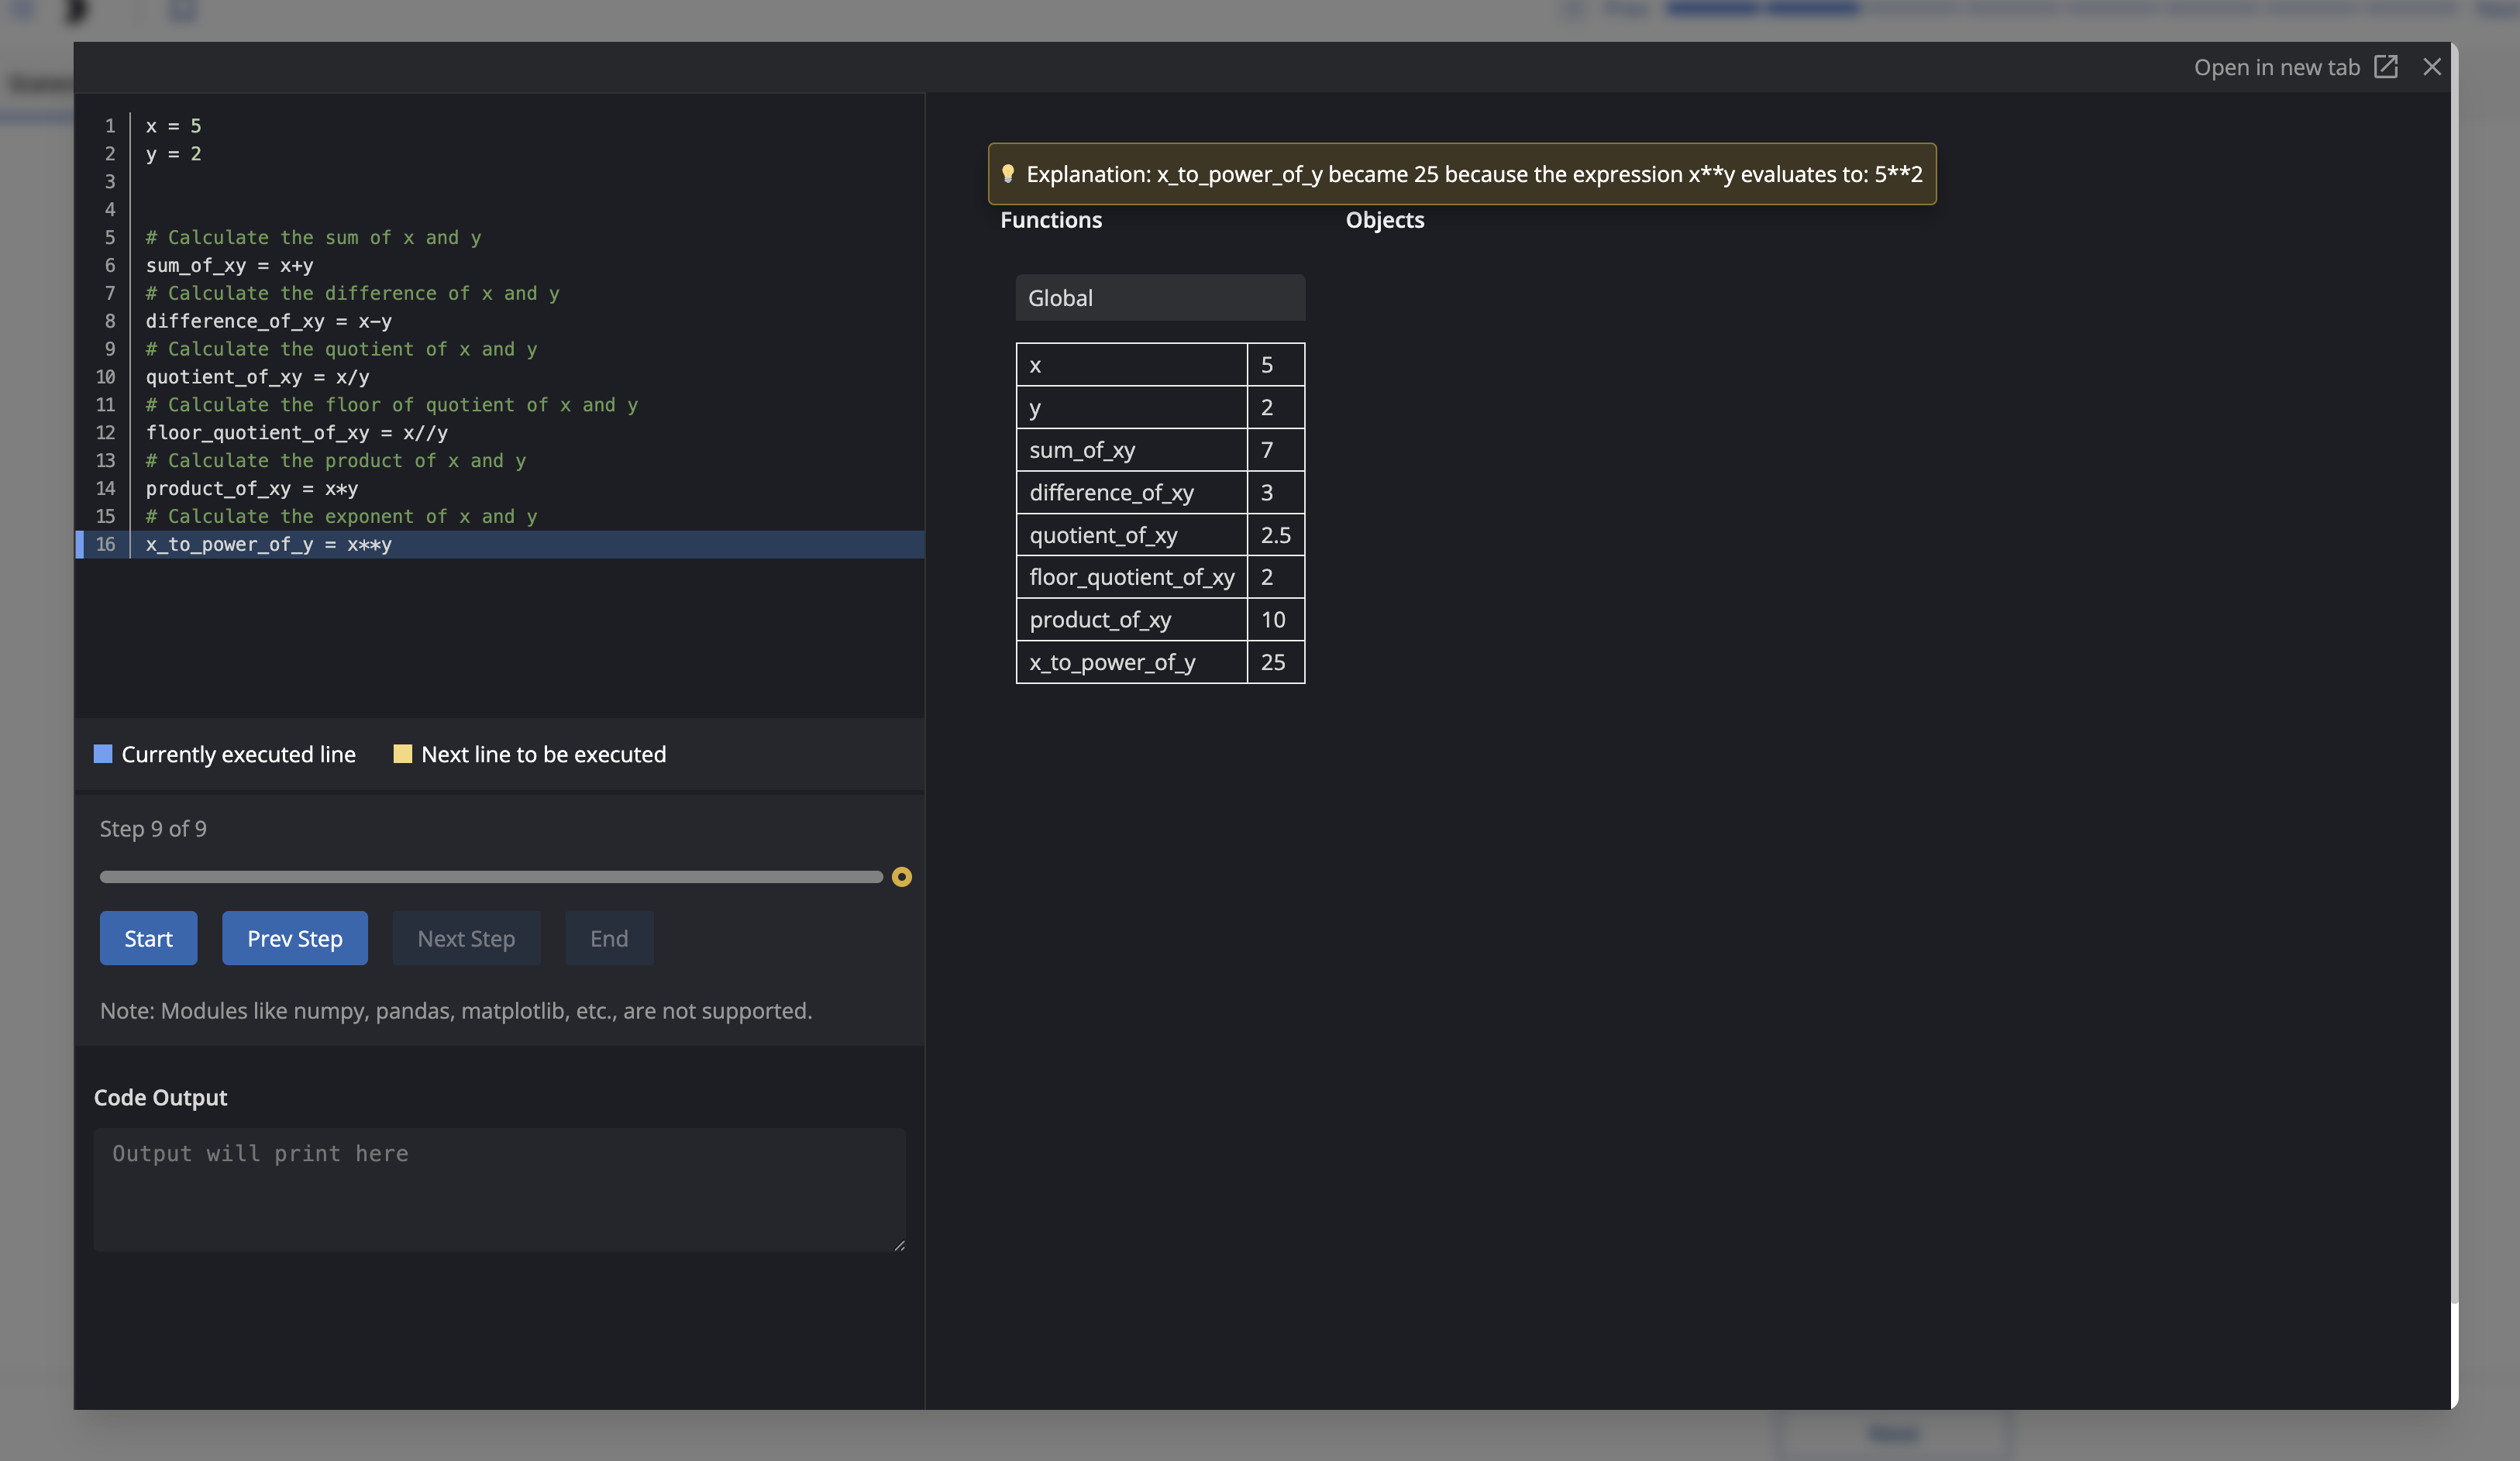2520x1461 pixels.
Task: Click line number 10 in the gutter
Action: [106, 377]
